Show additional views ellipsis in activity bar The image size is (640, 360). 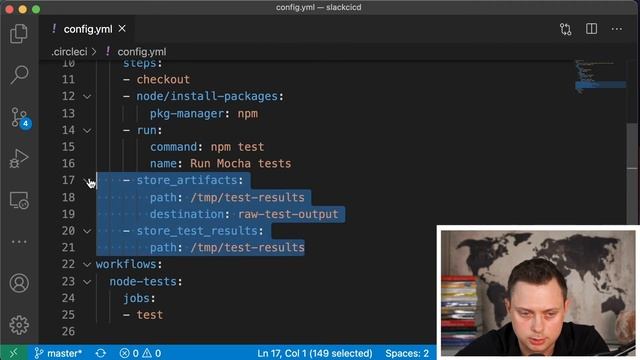pyautogui.click(x=19, y=242)
